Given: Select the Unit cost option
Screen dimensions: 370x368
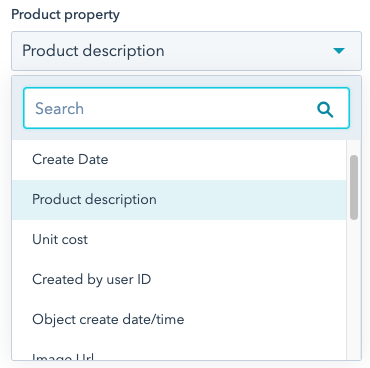Looking at the screenshot, I should tap(179, 240).
